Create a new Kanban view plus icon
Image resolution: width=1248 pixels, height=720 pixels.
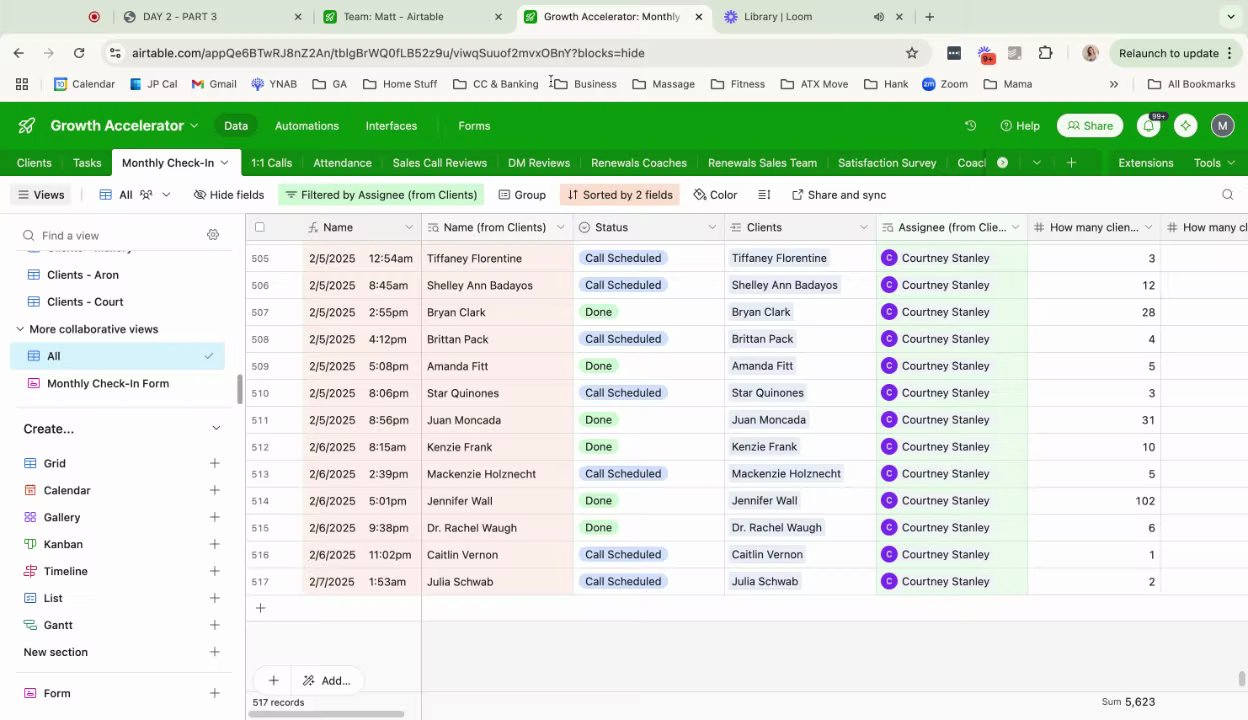point(214,545)
